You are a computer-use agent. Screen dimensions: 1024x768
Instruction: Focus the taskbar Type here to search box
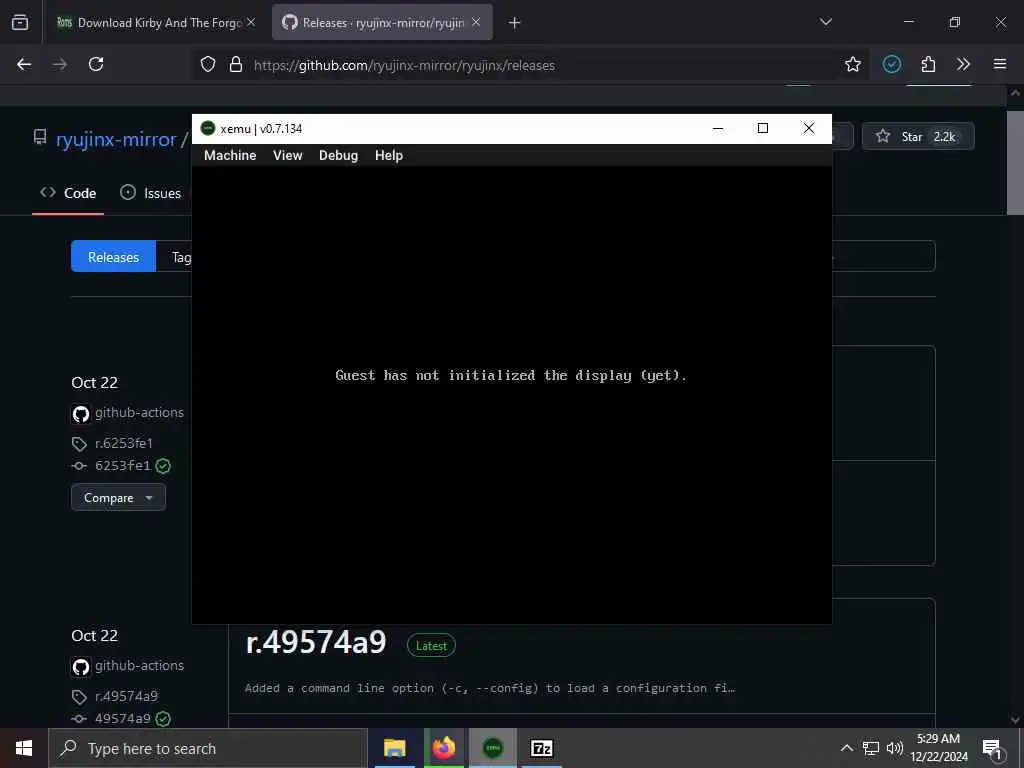[x=208, y=748]
